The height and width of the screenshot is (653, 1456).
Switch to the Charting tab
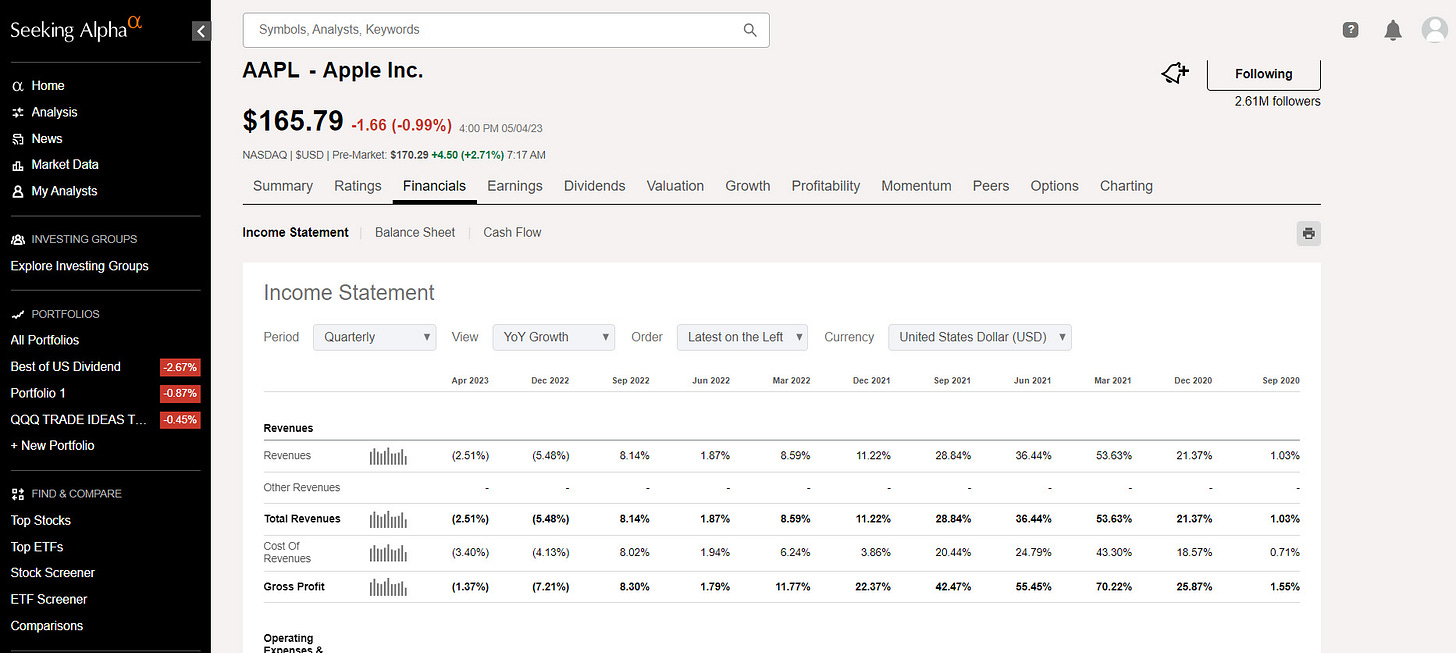1126,186
